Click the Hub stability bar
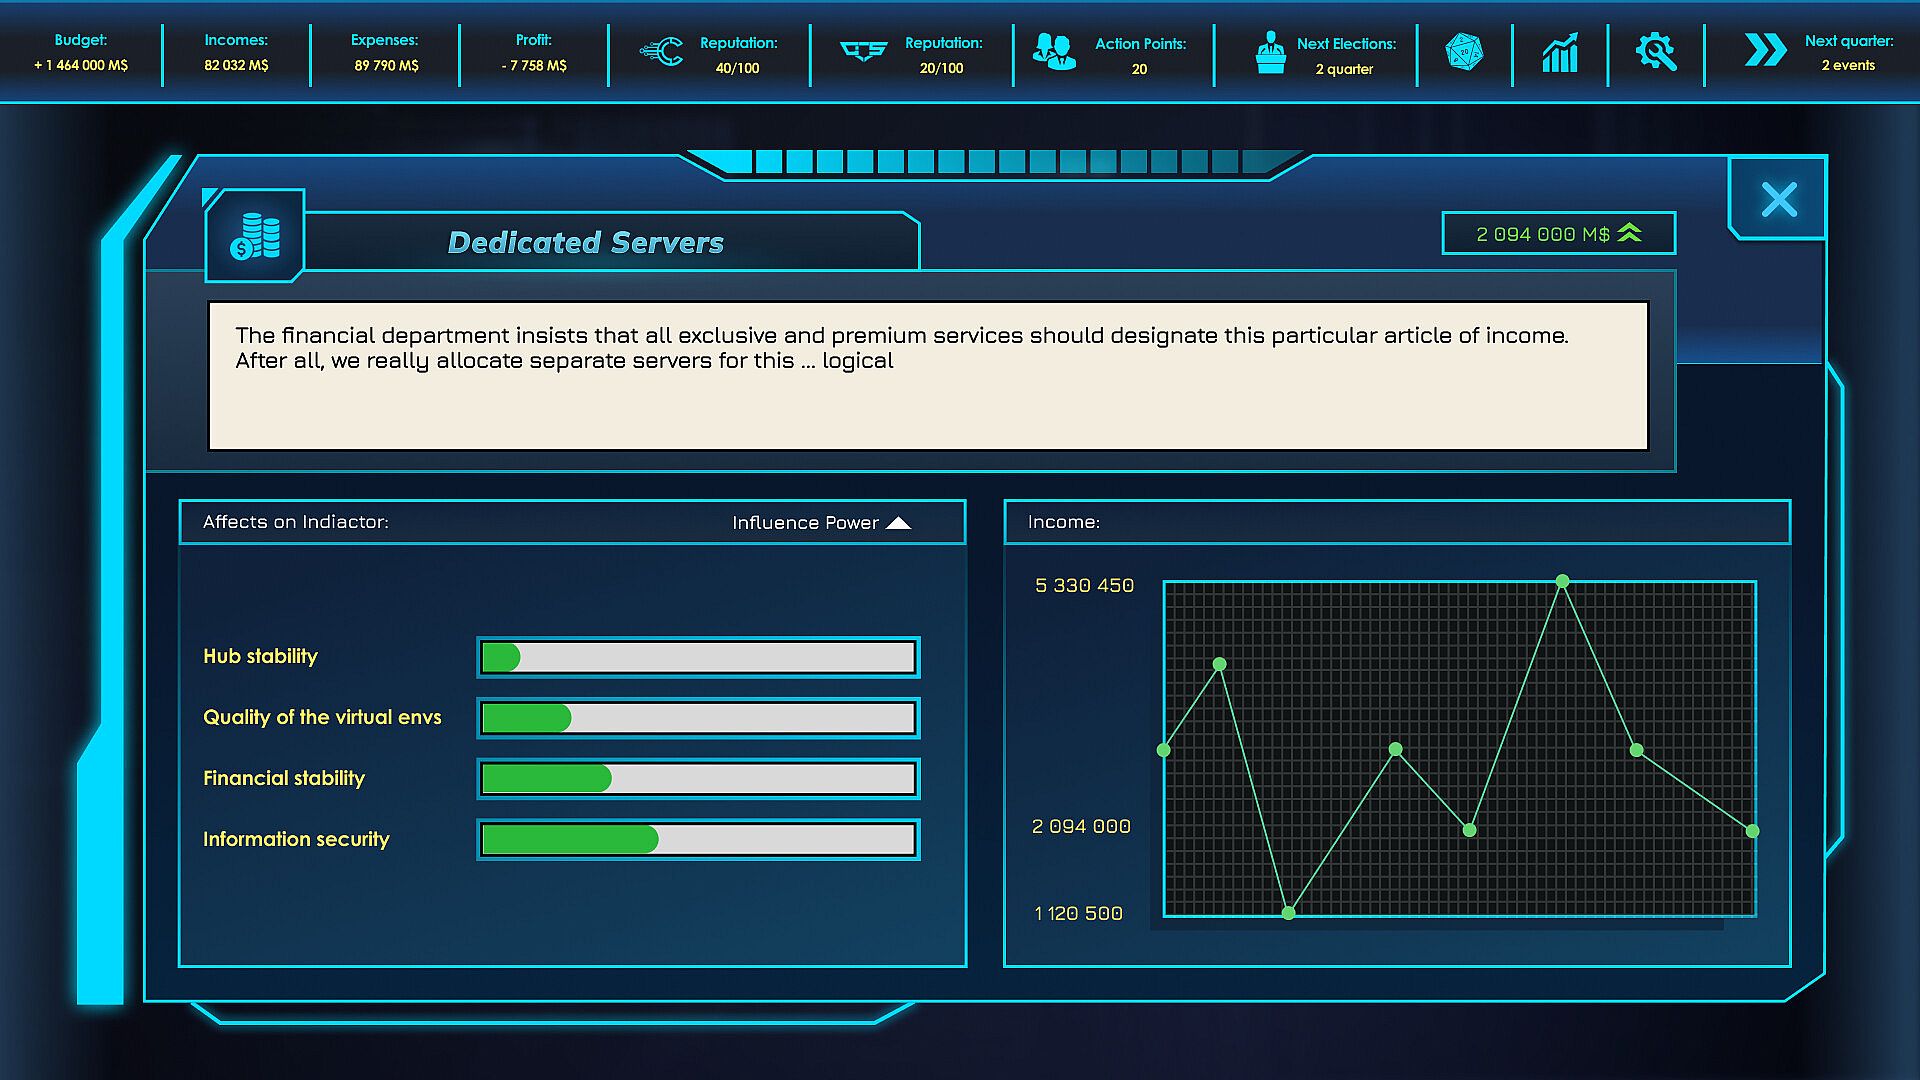This screenshot has height=1080, width=1920. point(698,657)
